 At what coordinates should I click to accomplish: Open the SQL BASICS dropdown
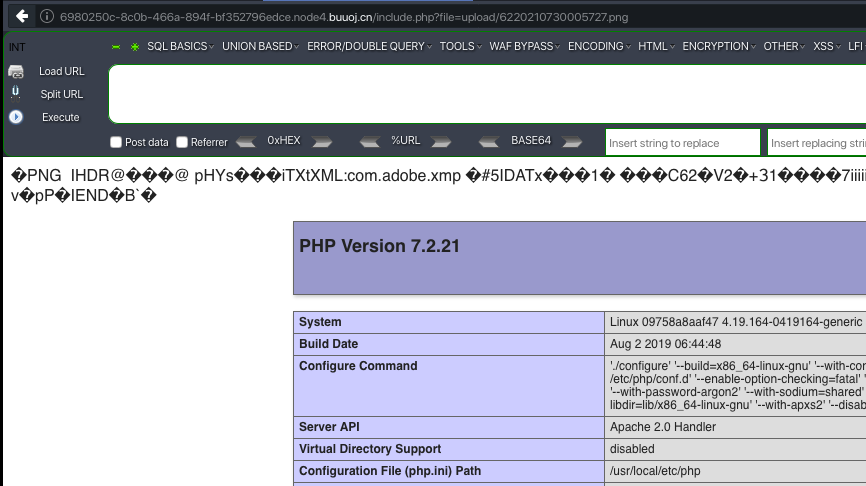pyautogui.click(x=180, y=46)
